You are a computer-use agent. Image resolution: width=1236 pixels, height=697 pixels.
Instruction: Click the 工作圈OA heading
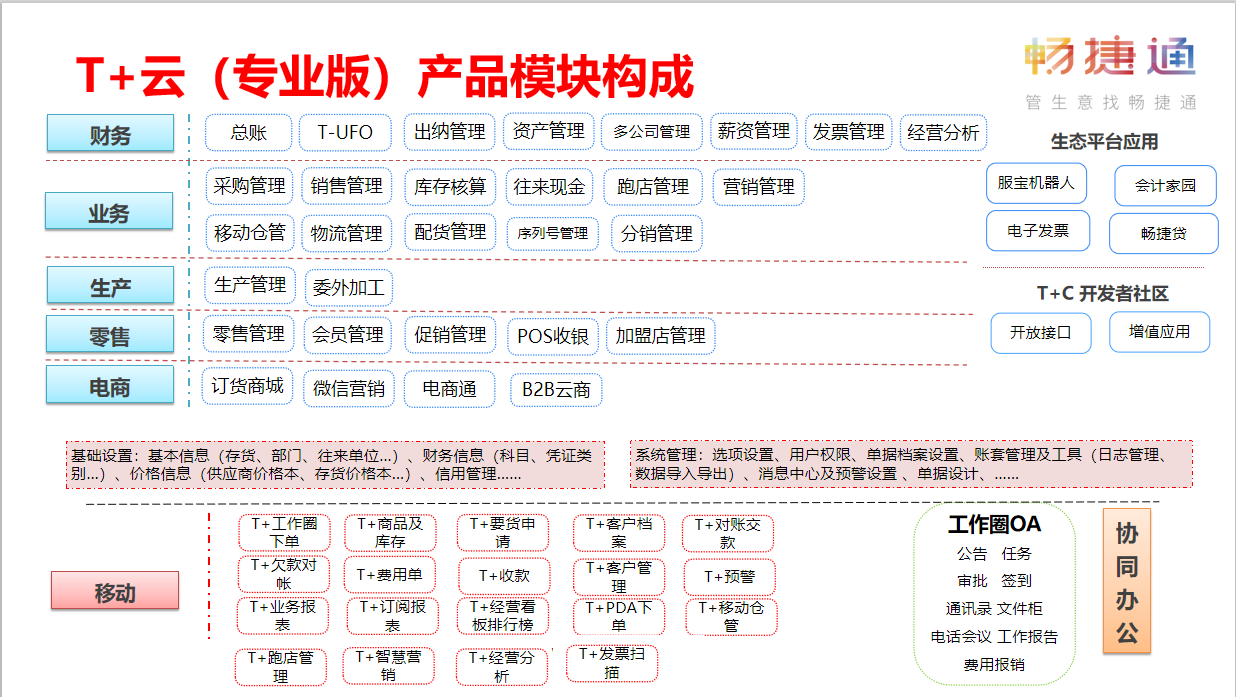994,525
